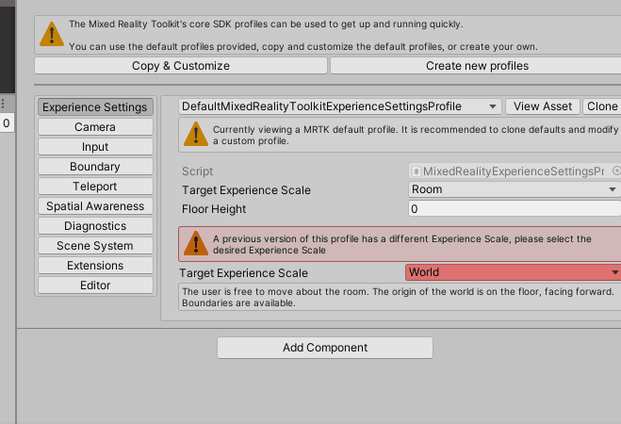Click the warning icon beside MRTK default profile notice
Image resolution: width=621 pixels, height=424 pixels.
click(196, 134)
